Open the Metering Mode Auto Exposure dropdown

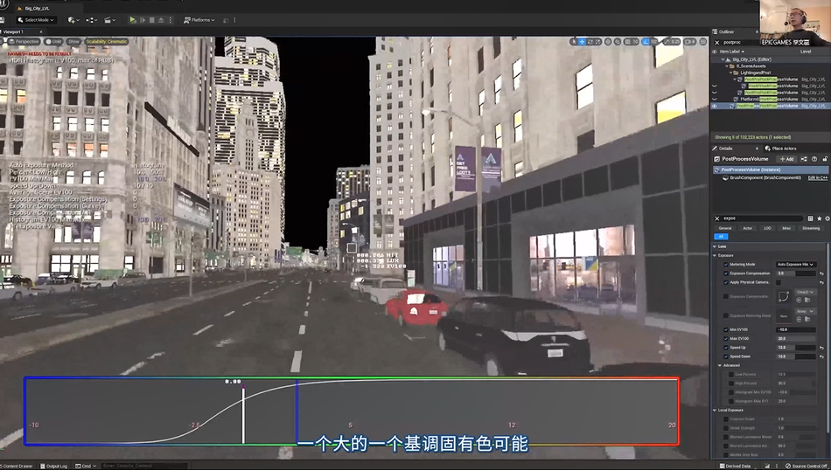796,264
